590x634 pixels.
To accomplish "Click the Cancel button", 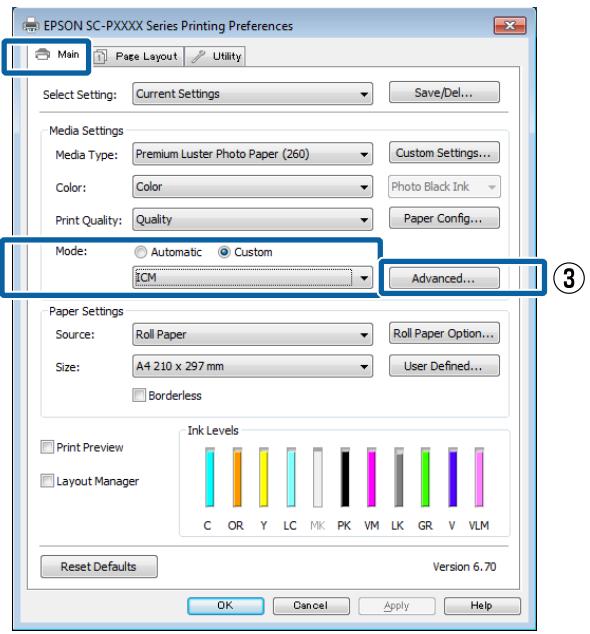I will [x=311, y=606].
